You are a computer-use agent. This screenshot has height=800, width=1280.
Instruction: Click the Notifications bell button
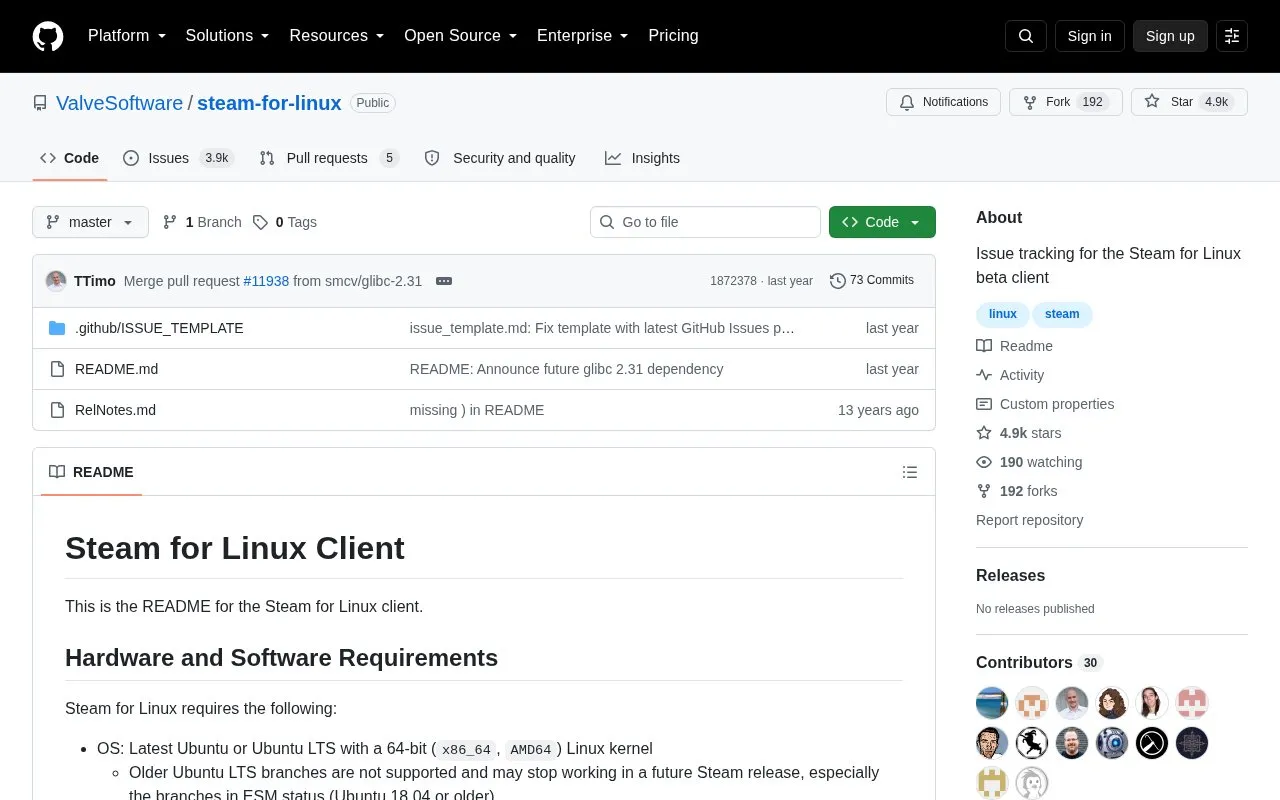coord(943,102)
